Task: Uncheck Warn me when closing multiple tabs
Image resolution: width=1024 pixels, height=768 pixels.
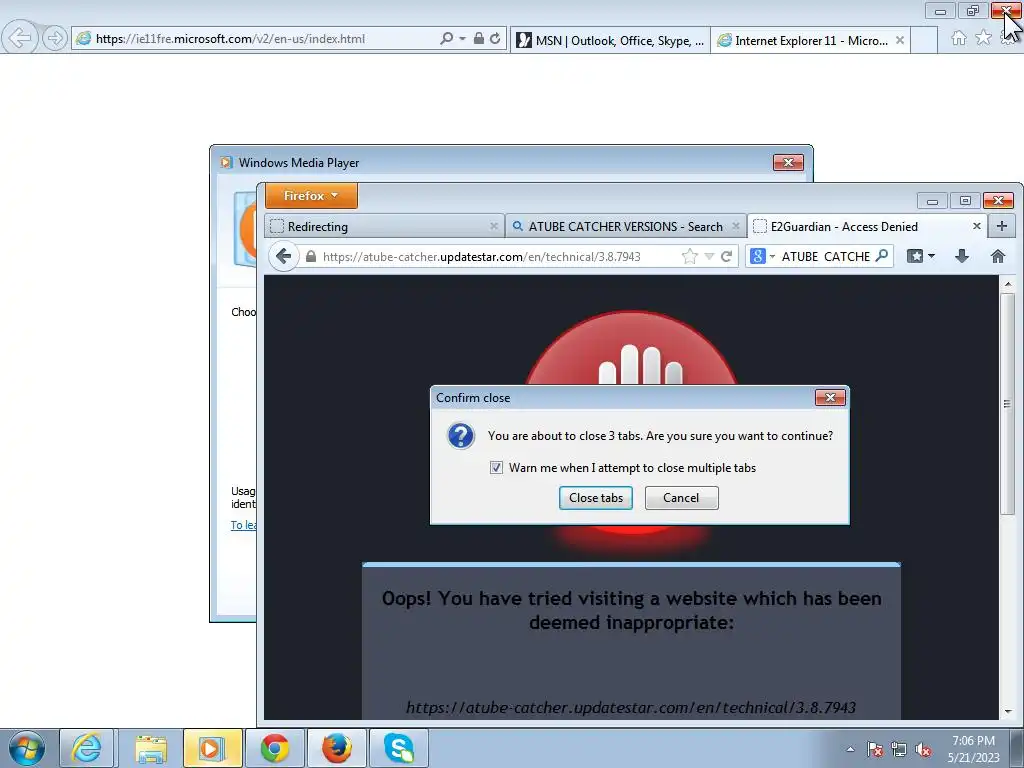Action: [496, 468]
